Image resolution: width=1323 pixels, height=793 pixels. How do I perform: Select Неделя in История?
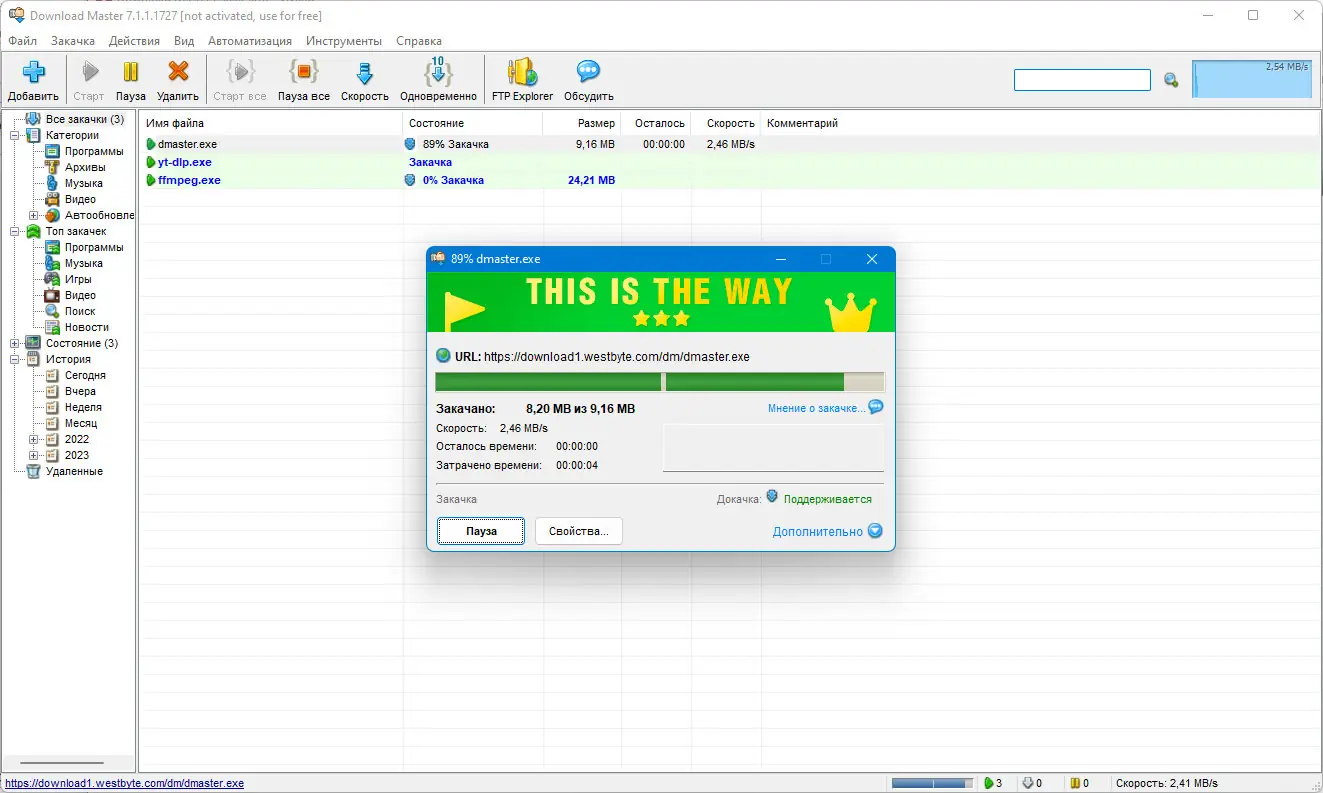click(83, 407)
